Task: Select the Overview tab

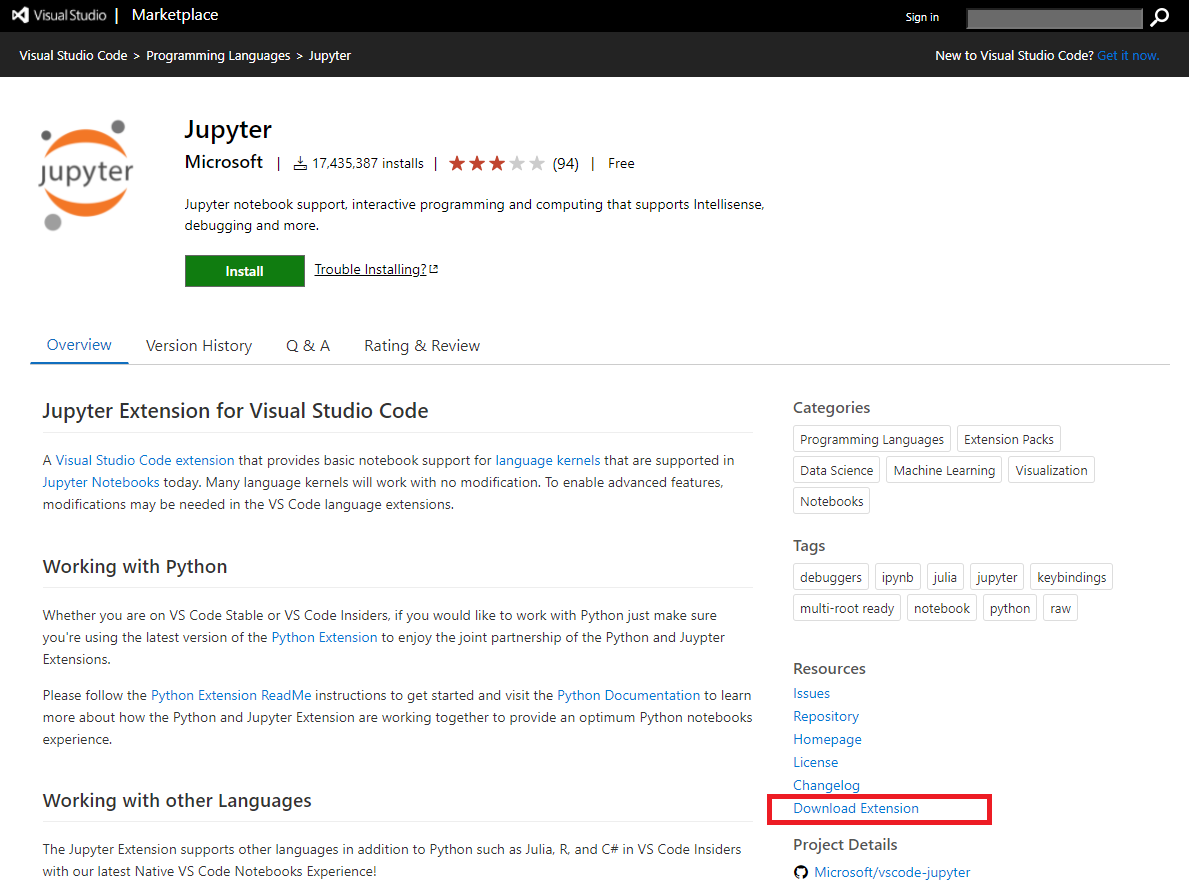Action: (79, 345)
